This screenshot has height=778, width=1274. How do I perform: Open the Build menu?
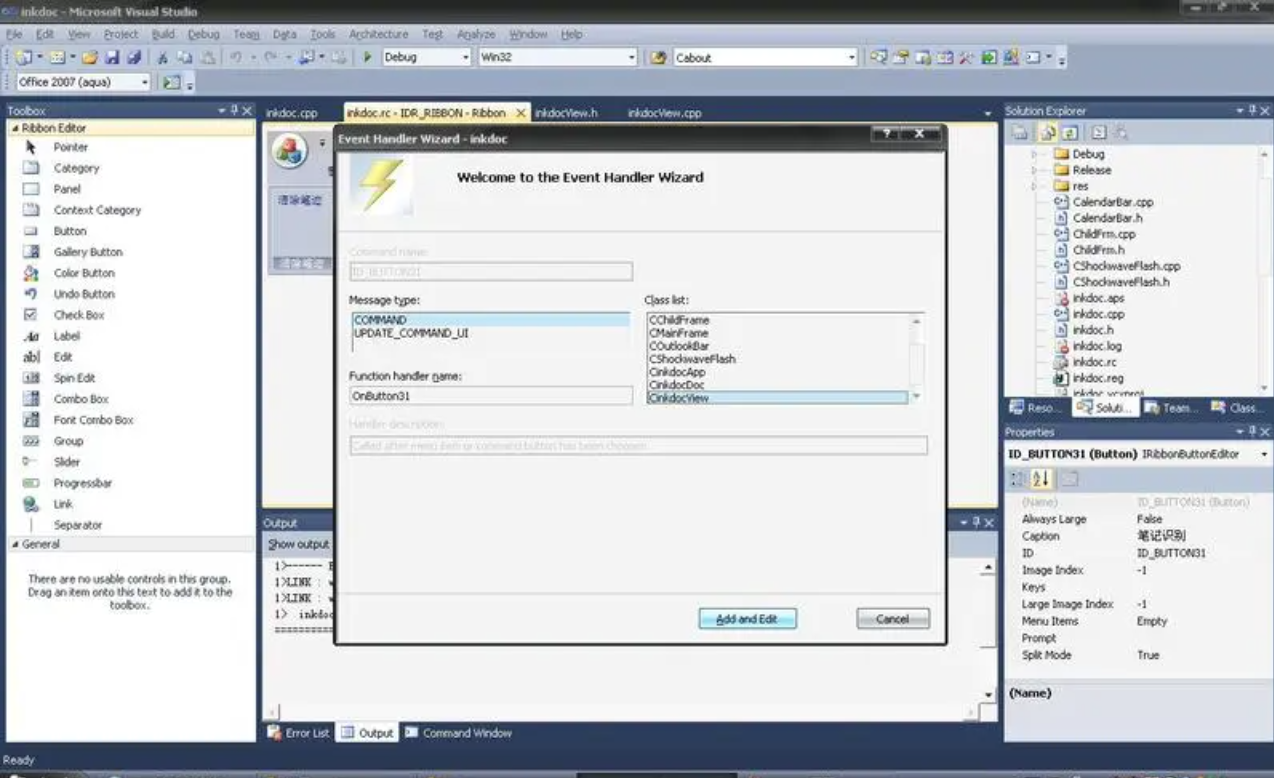(163, 34)
